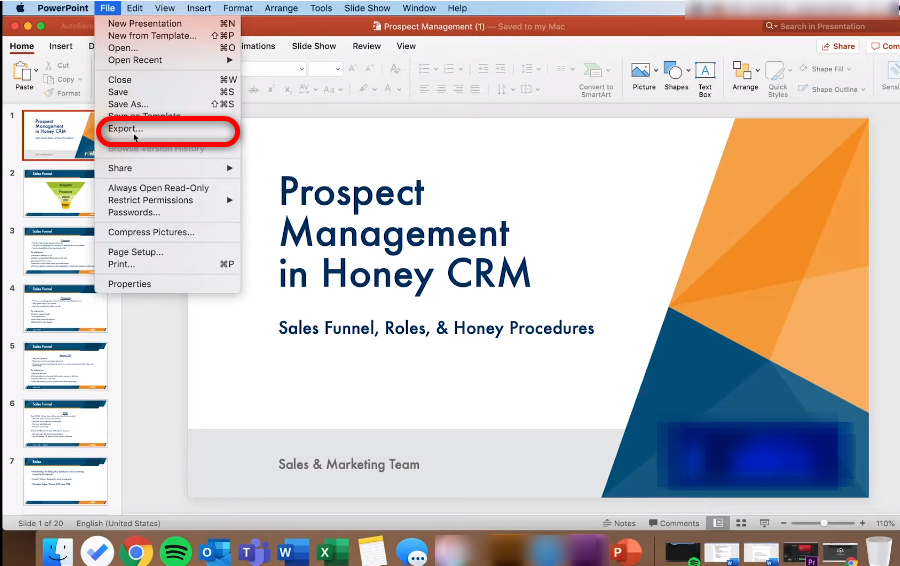Click the Copy icon in the ribbon
Screen dimensions: 900x566
(49, 79)
